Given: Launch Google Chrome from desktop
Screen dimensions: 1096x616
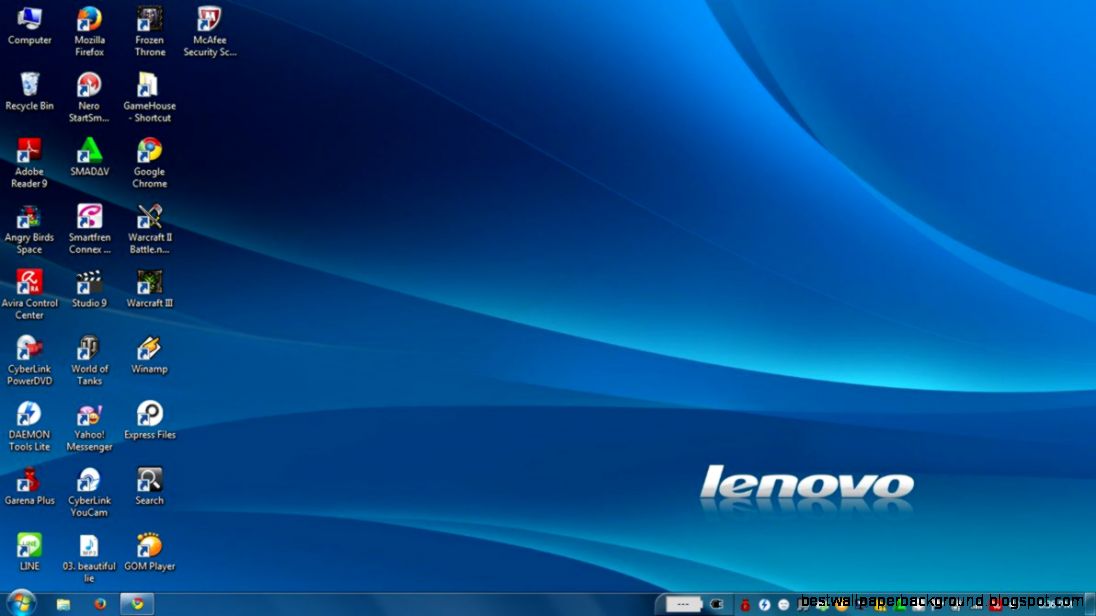Looking at the screenshot, I should pos(150,164).
